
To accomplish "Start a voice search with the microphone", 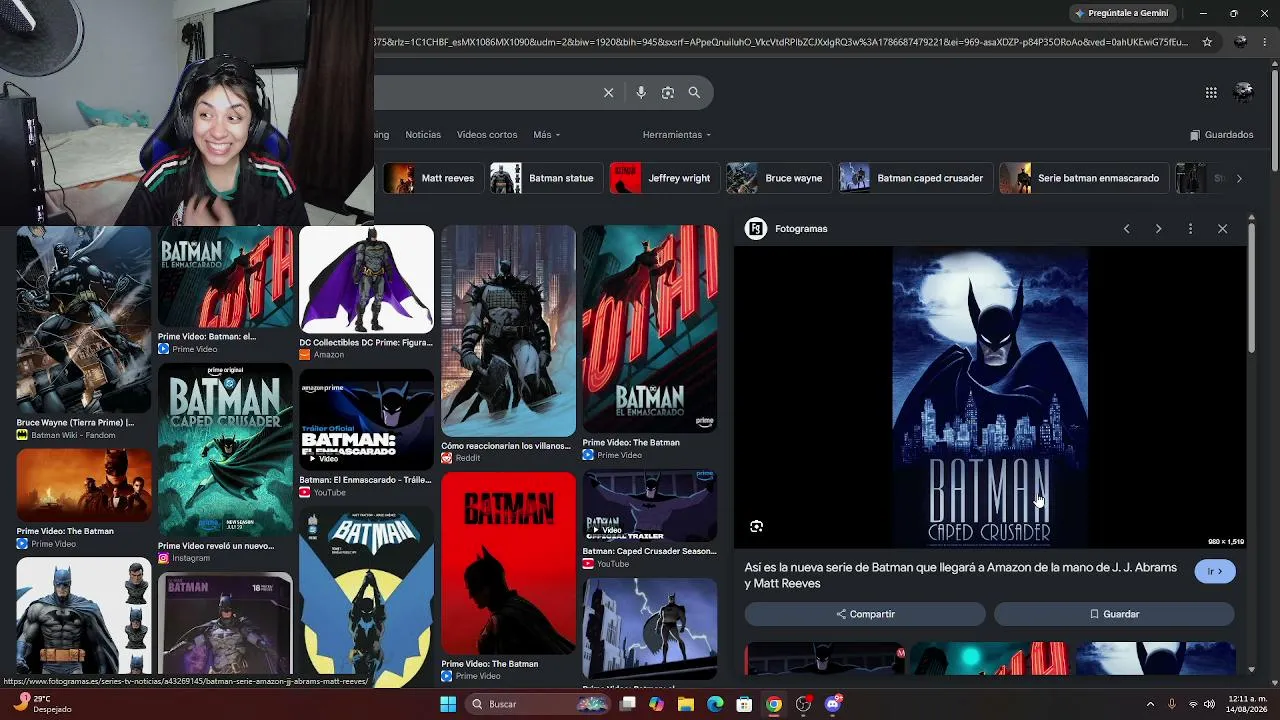I will pos(641,93).
